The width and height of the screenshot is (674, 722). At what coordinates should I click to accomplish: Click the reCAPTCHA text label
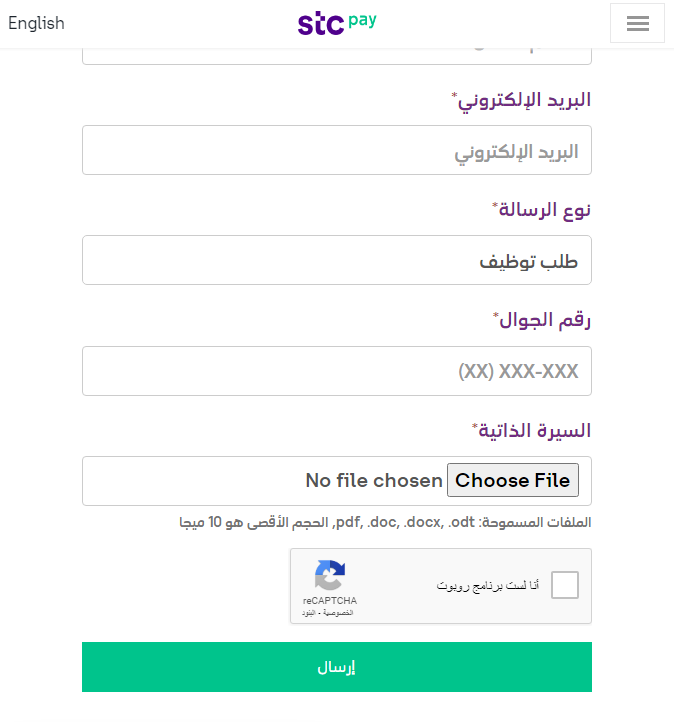point(330,600)
